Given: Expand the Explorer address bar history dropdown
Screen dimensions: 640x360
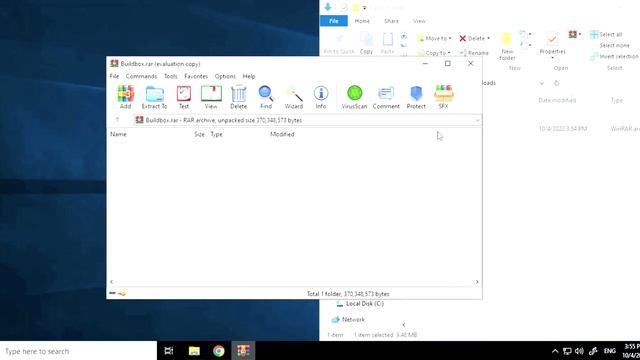Looking at the screenshot, I should pos(542,83).
